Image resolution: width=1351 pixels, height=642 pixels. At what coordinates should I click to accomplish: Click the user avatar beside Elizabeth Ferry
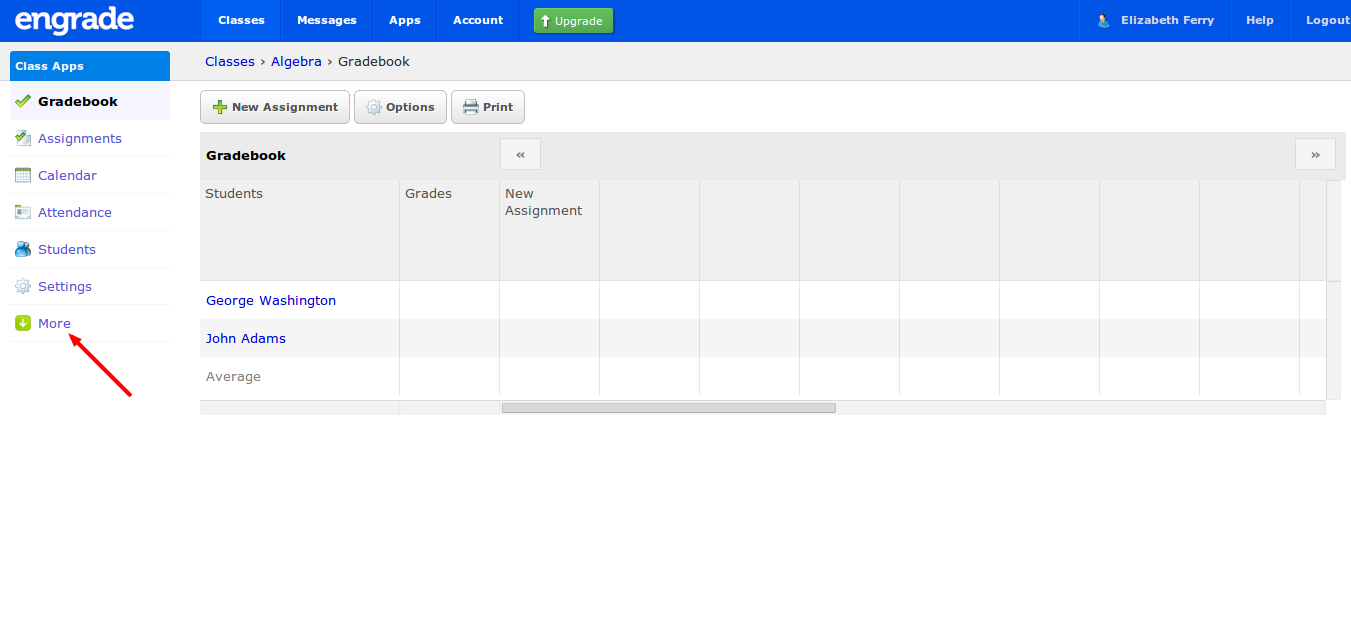coord(1103,20)
